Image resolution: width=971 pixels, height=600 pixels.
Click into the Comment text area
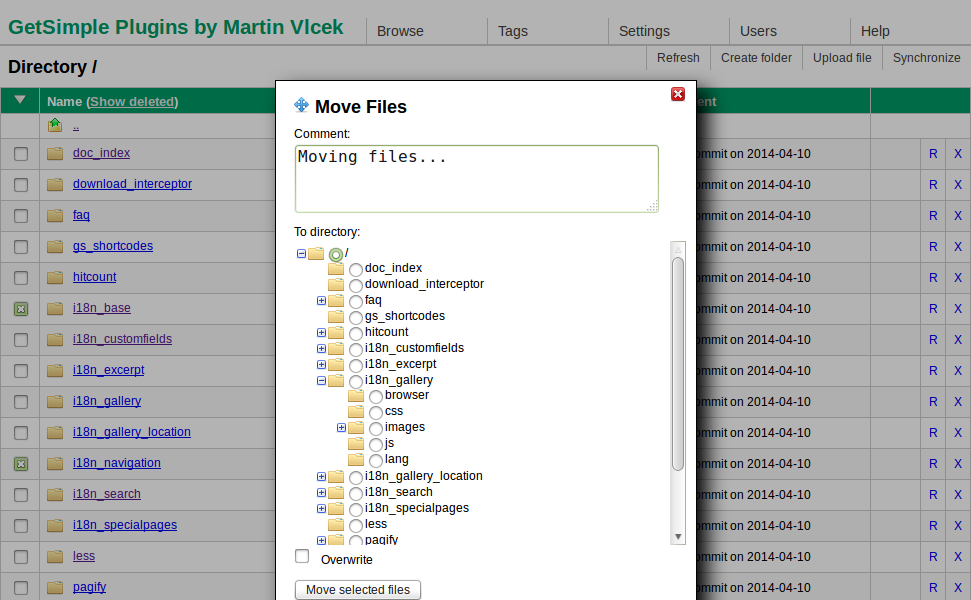(476, 178)
